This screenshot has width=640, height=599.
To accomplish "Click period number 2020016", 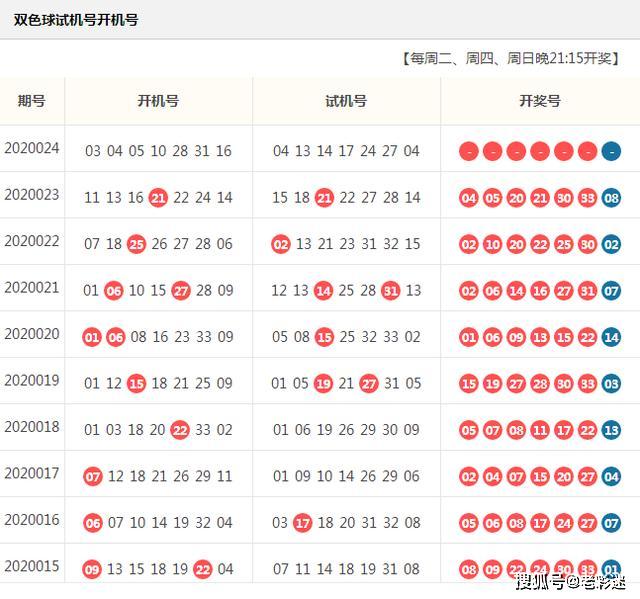I will point(32,520).
